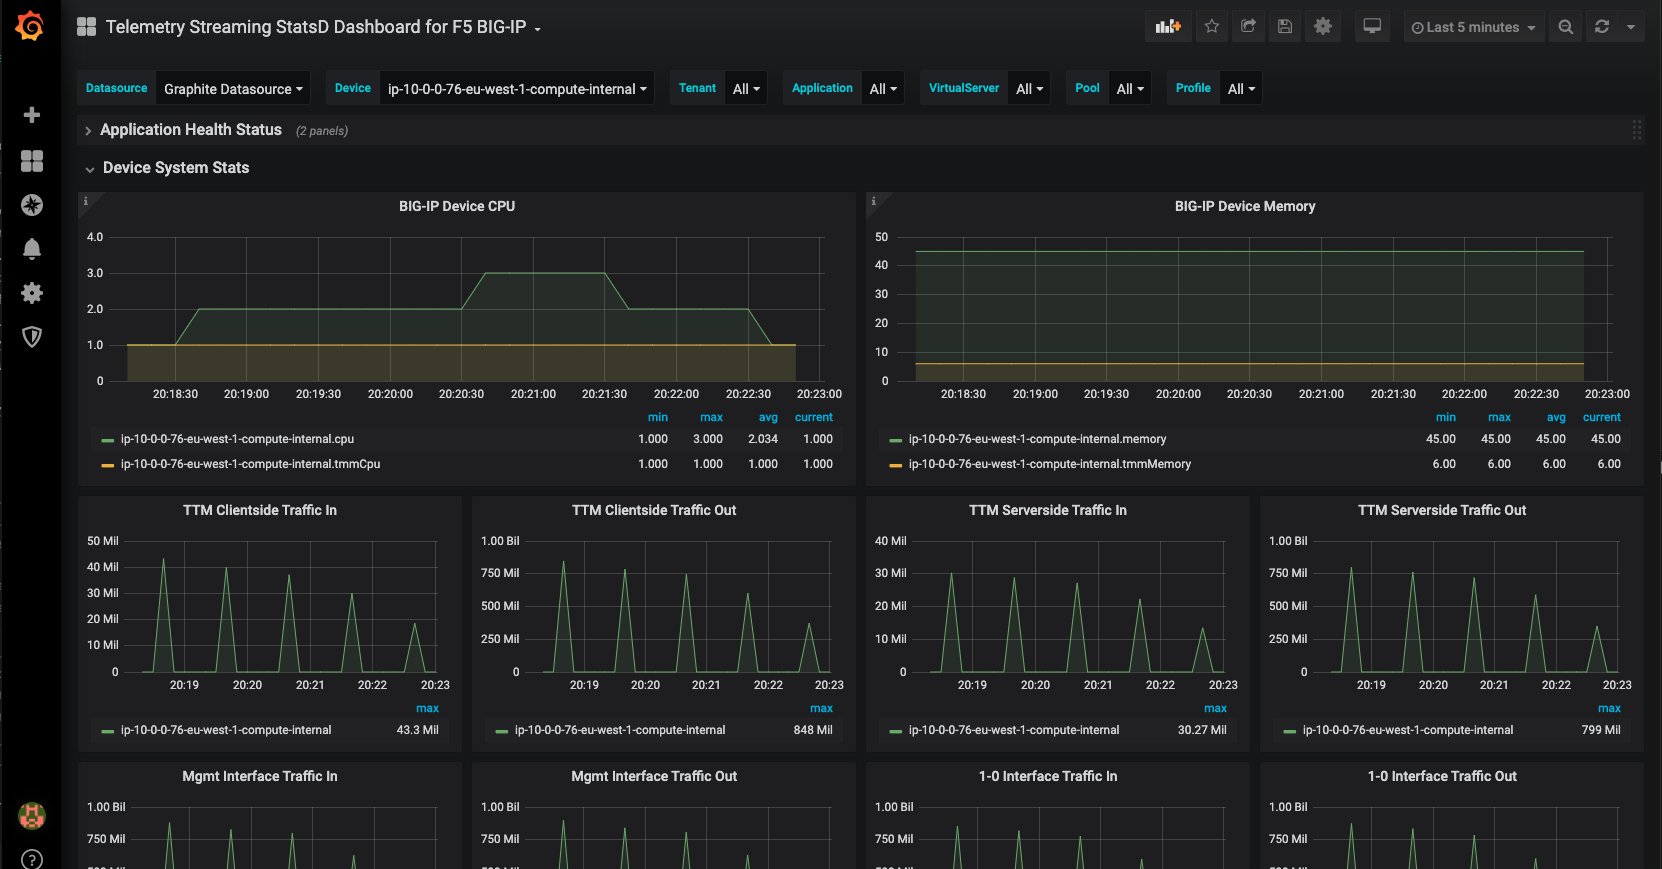Open the BIG-IP Device Memory panel menu

tap(1245, 206)
